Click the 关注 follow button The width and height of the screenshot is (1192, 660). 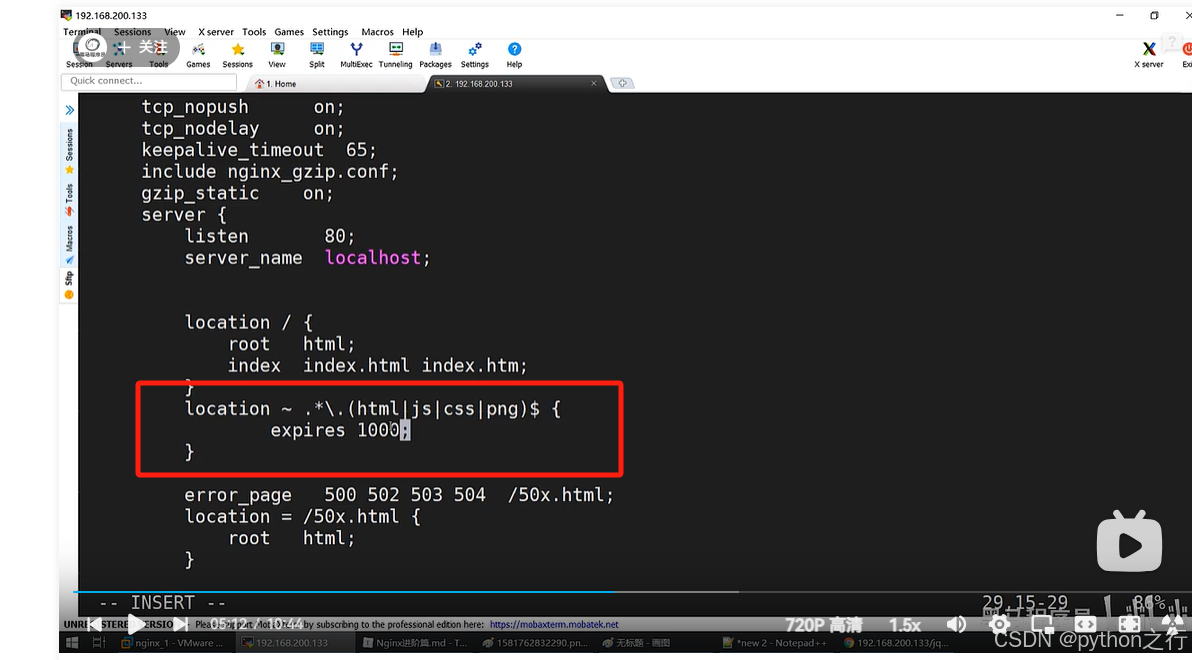[x=143, y=48]
